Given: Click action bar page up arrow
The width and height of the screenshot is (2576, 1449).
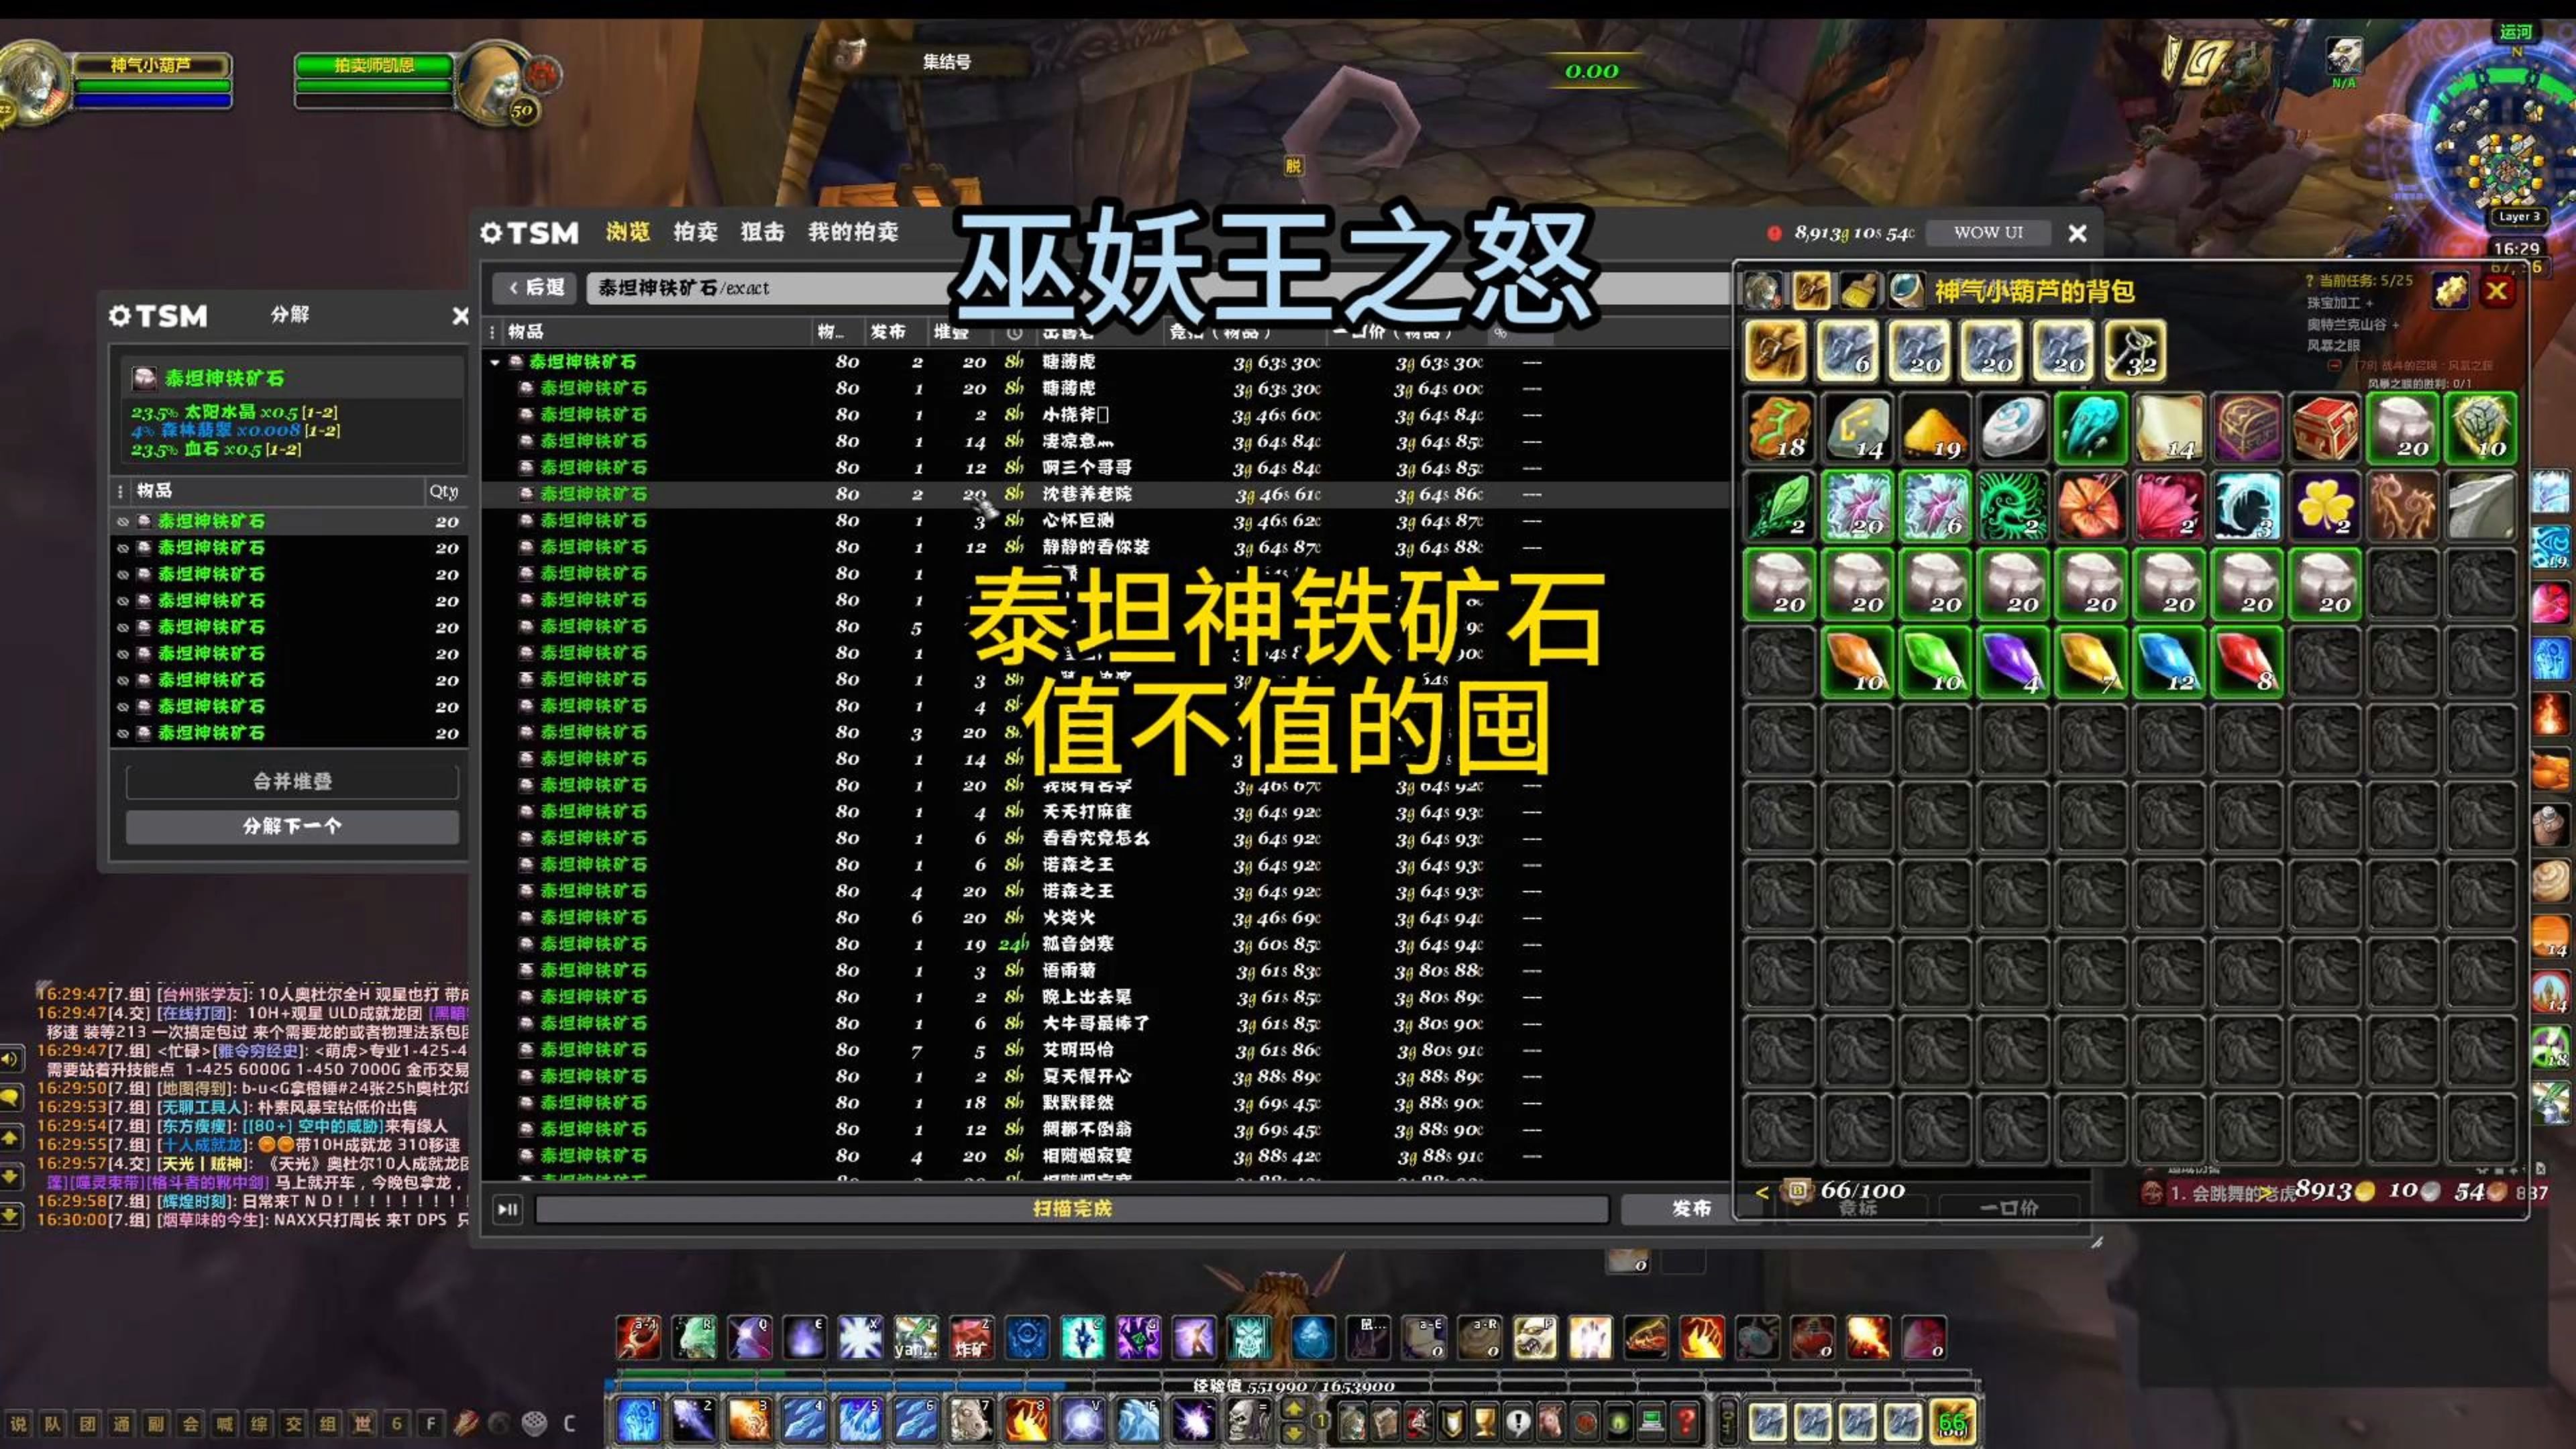Looking at the screenshot, I should 1293,1409.
